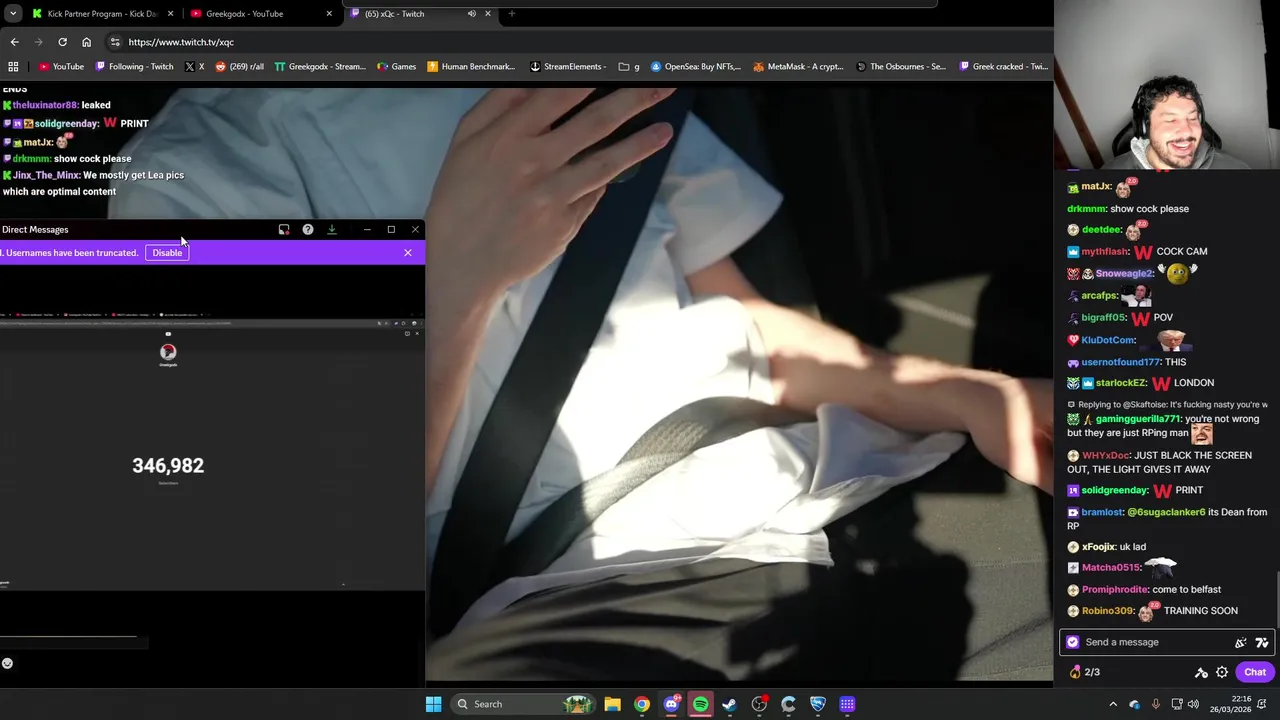Close the Greekgodx YouTube tab

coord(329,14)
